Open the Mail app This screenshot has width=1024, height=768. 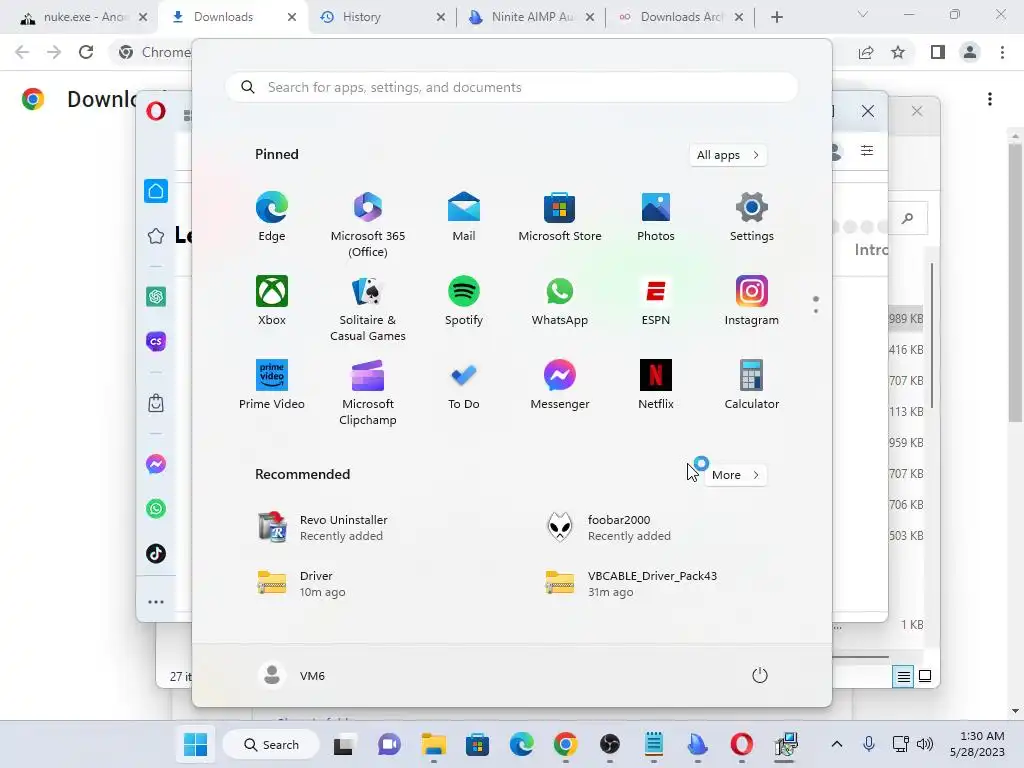pyautogui.click(x=464, y=217)
